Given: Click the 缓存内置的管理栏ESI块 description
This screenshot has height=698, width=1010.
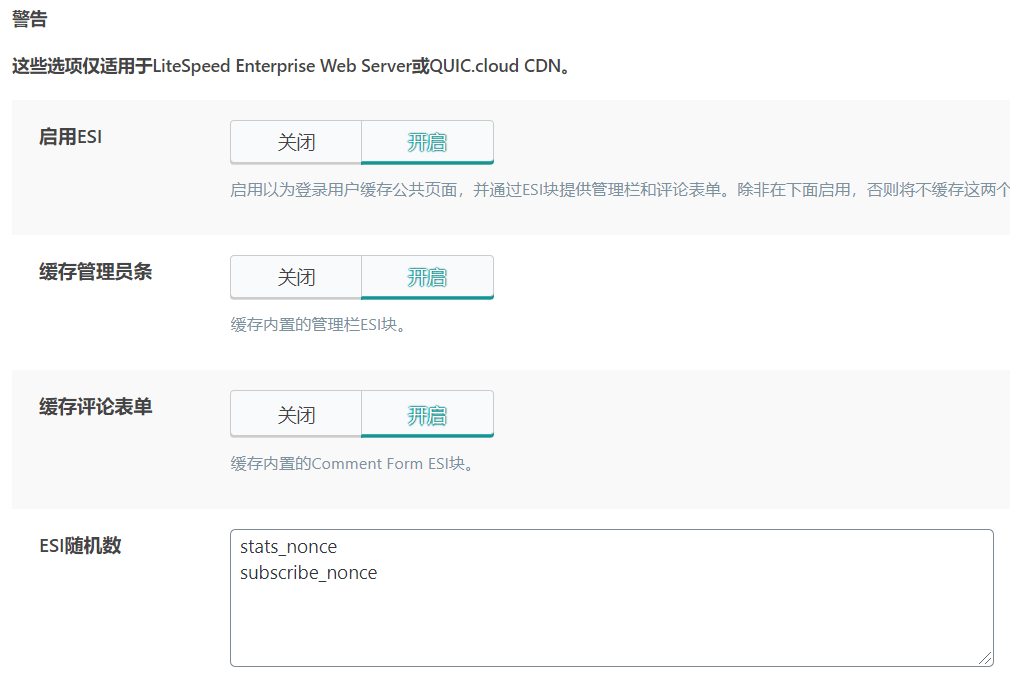Looking at the screenshot, I should [319, 325].
